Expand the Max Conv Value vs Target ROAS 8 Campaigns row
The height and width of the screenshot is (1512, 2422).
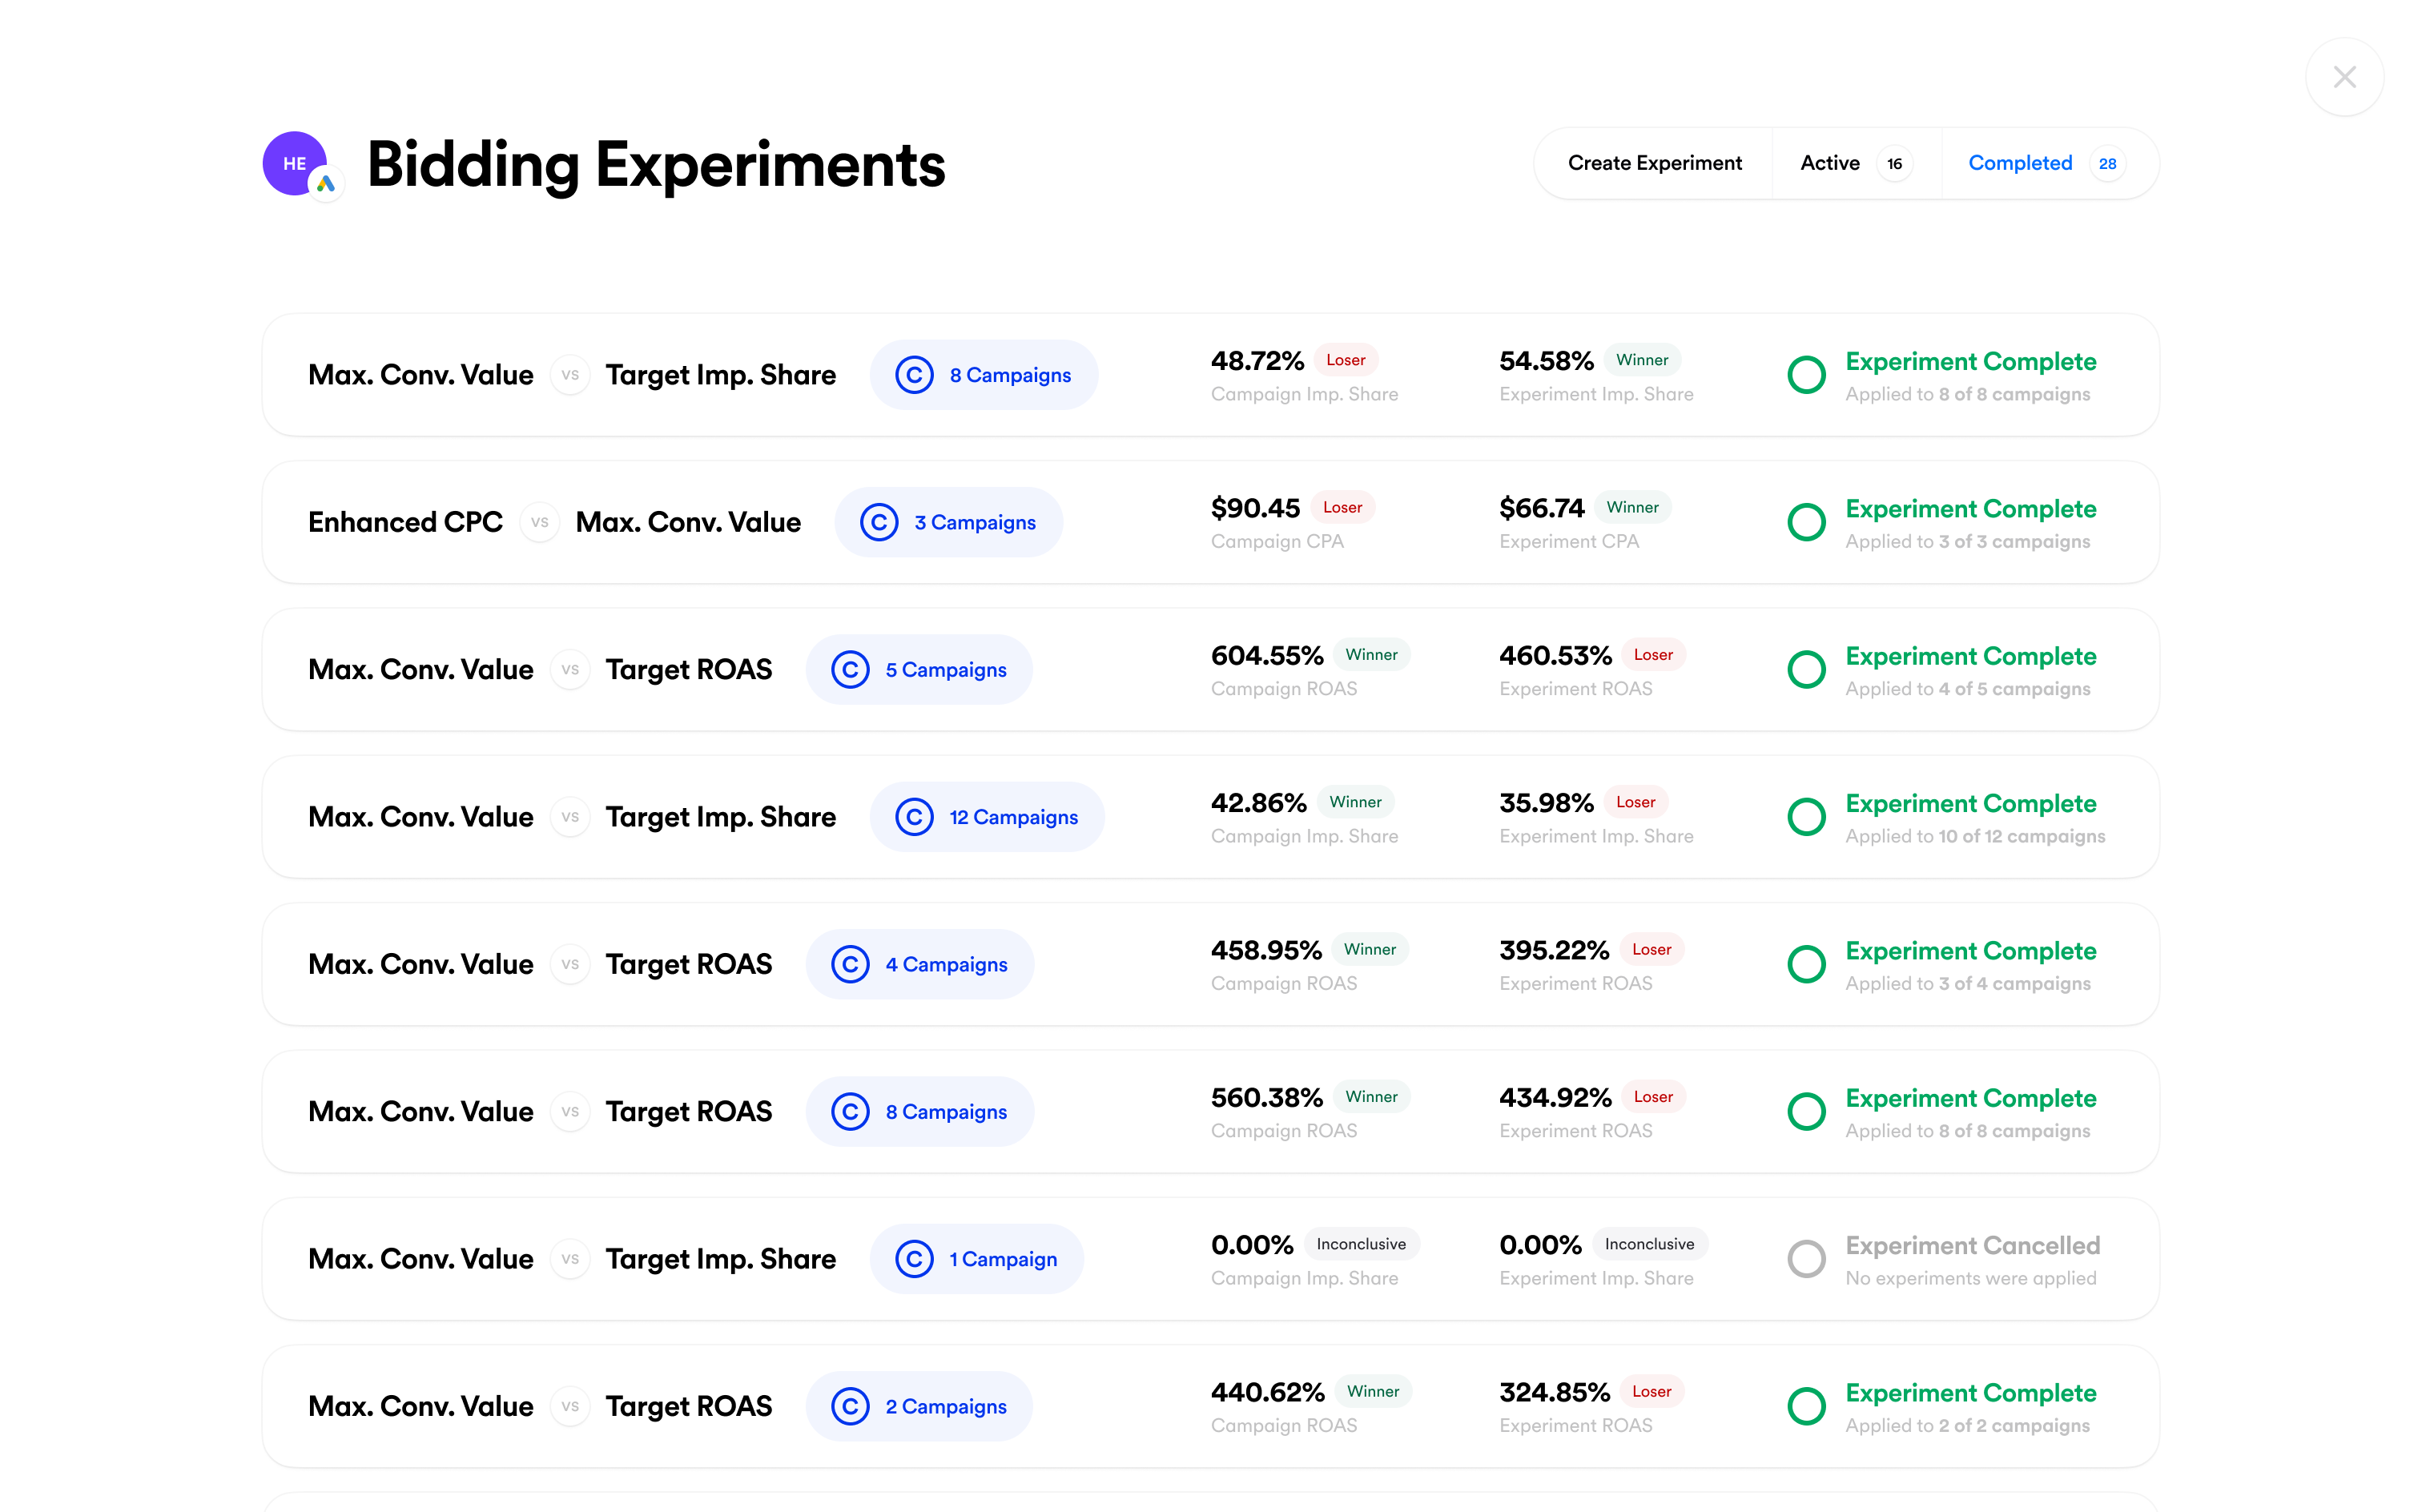[x=1210, y=1112]
